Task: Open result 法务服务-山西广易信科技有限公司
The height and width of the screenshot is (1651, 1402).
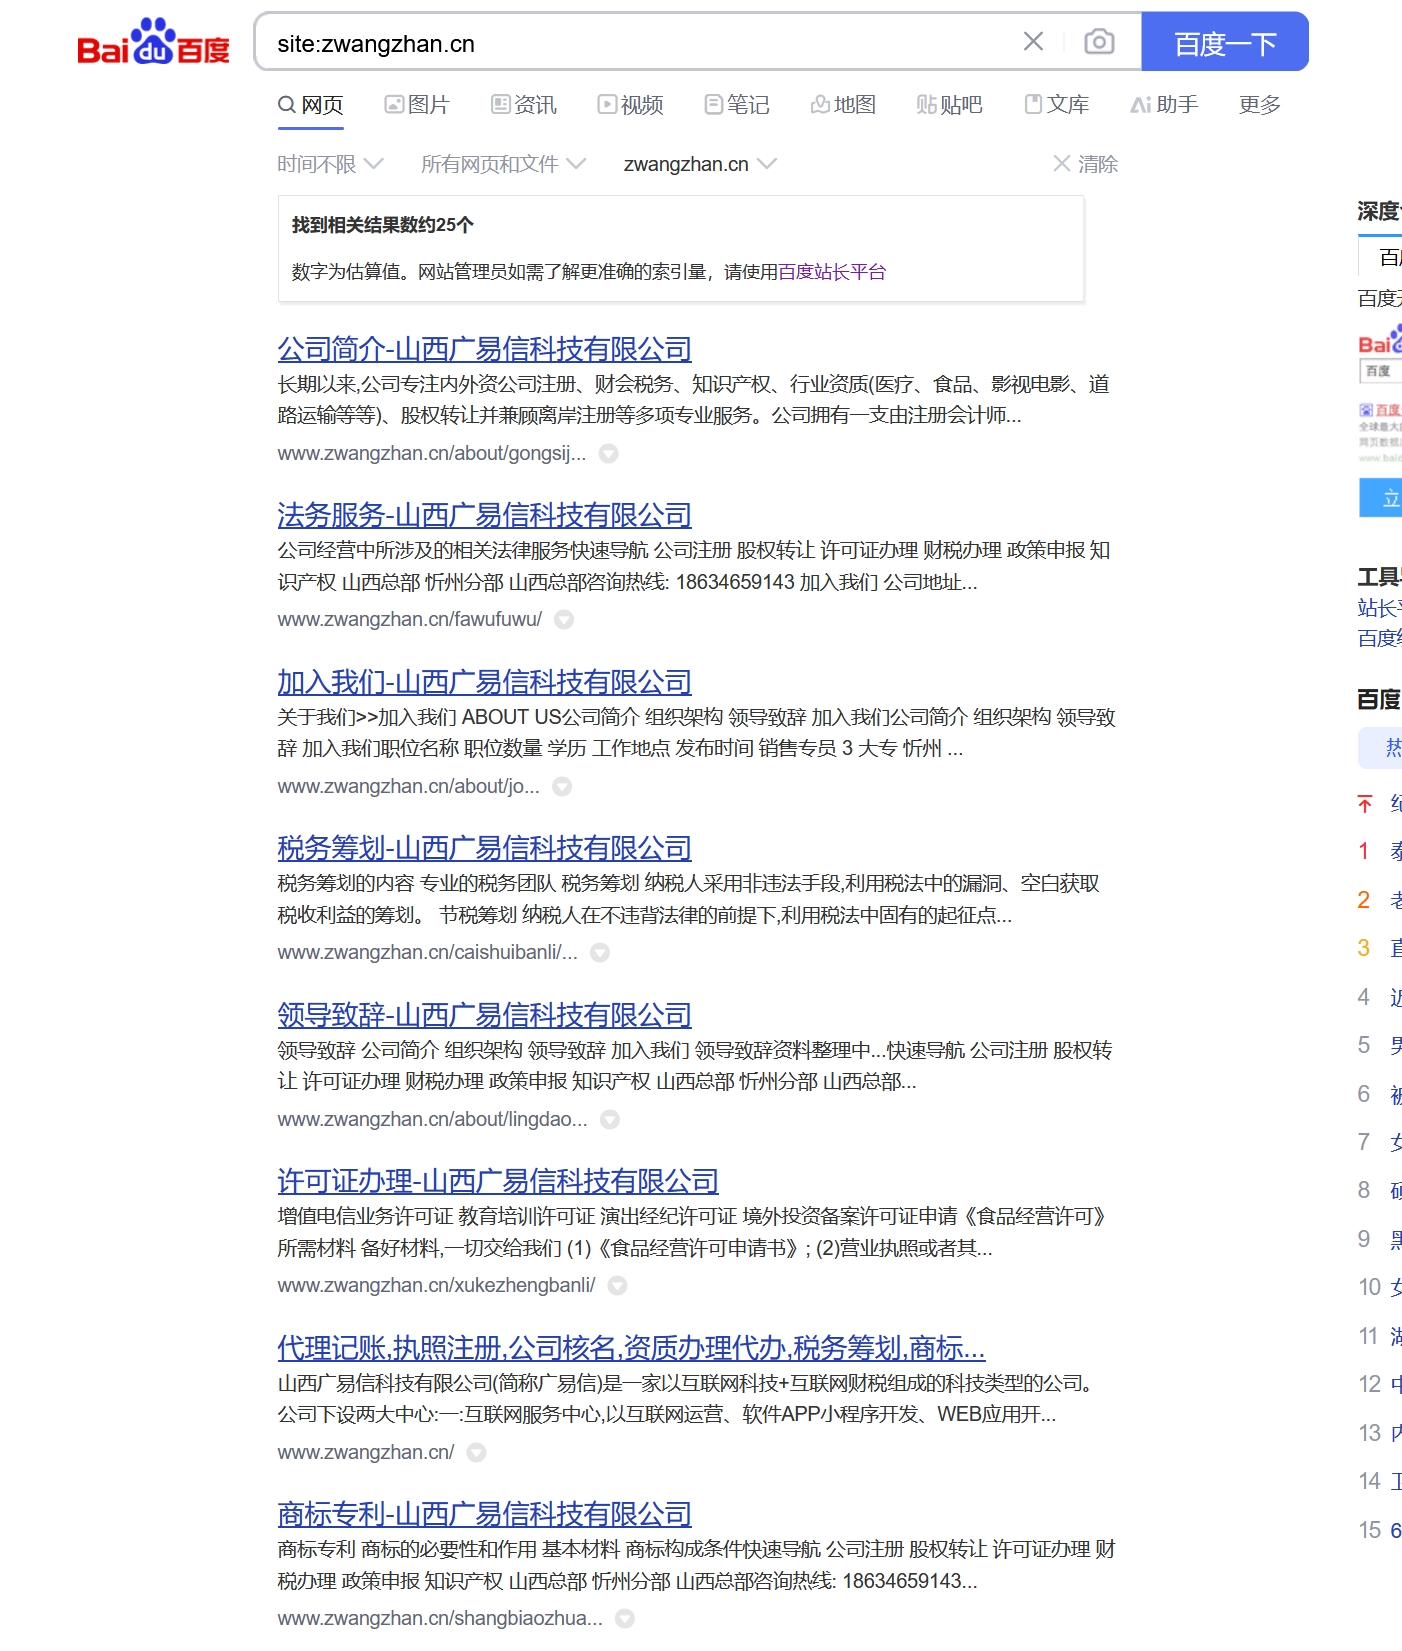Action: pos(485,515)
